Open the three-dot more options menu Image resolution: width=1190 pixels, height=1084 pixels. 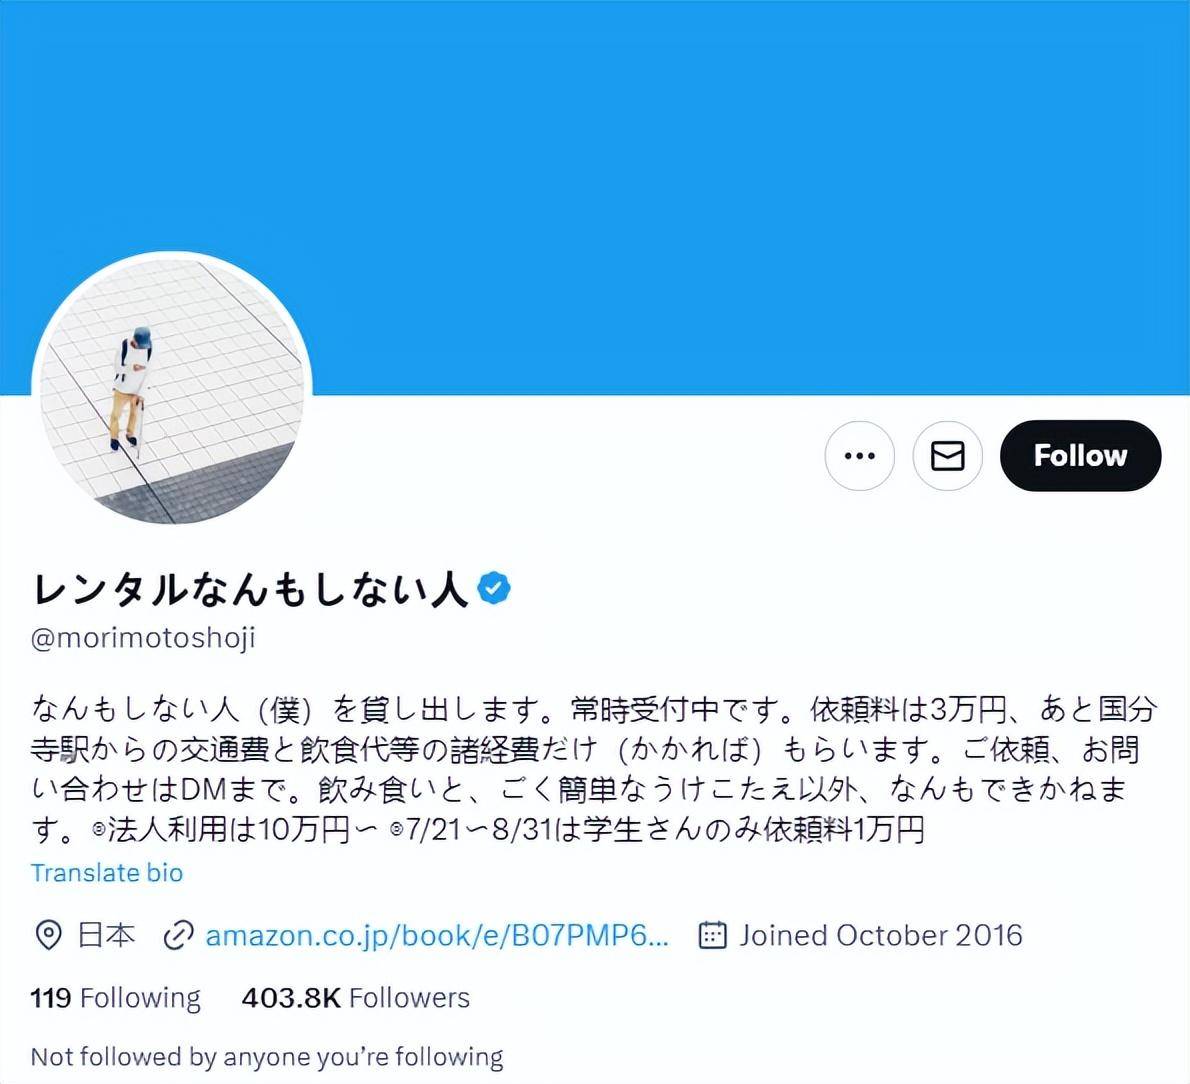point(859,455)
